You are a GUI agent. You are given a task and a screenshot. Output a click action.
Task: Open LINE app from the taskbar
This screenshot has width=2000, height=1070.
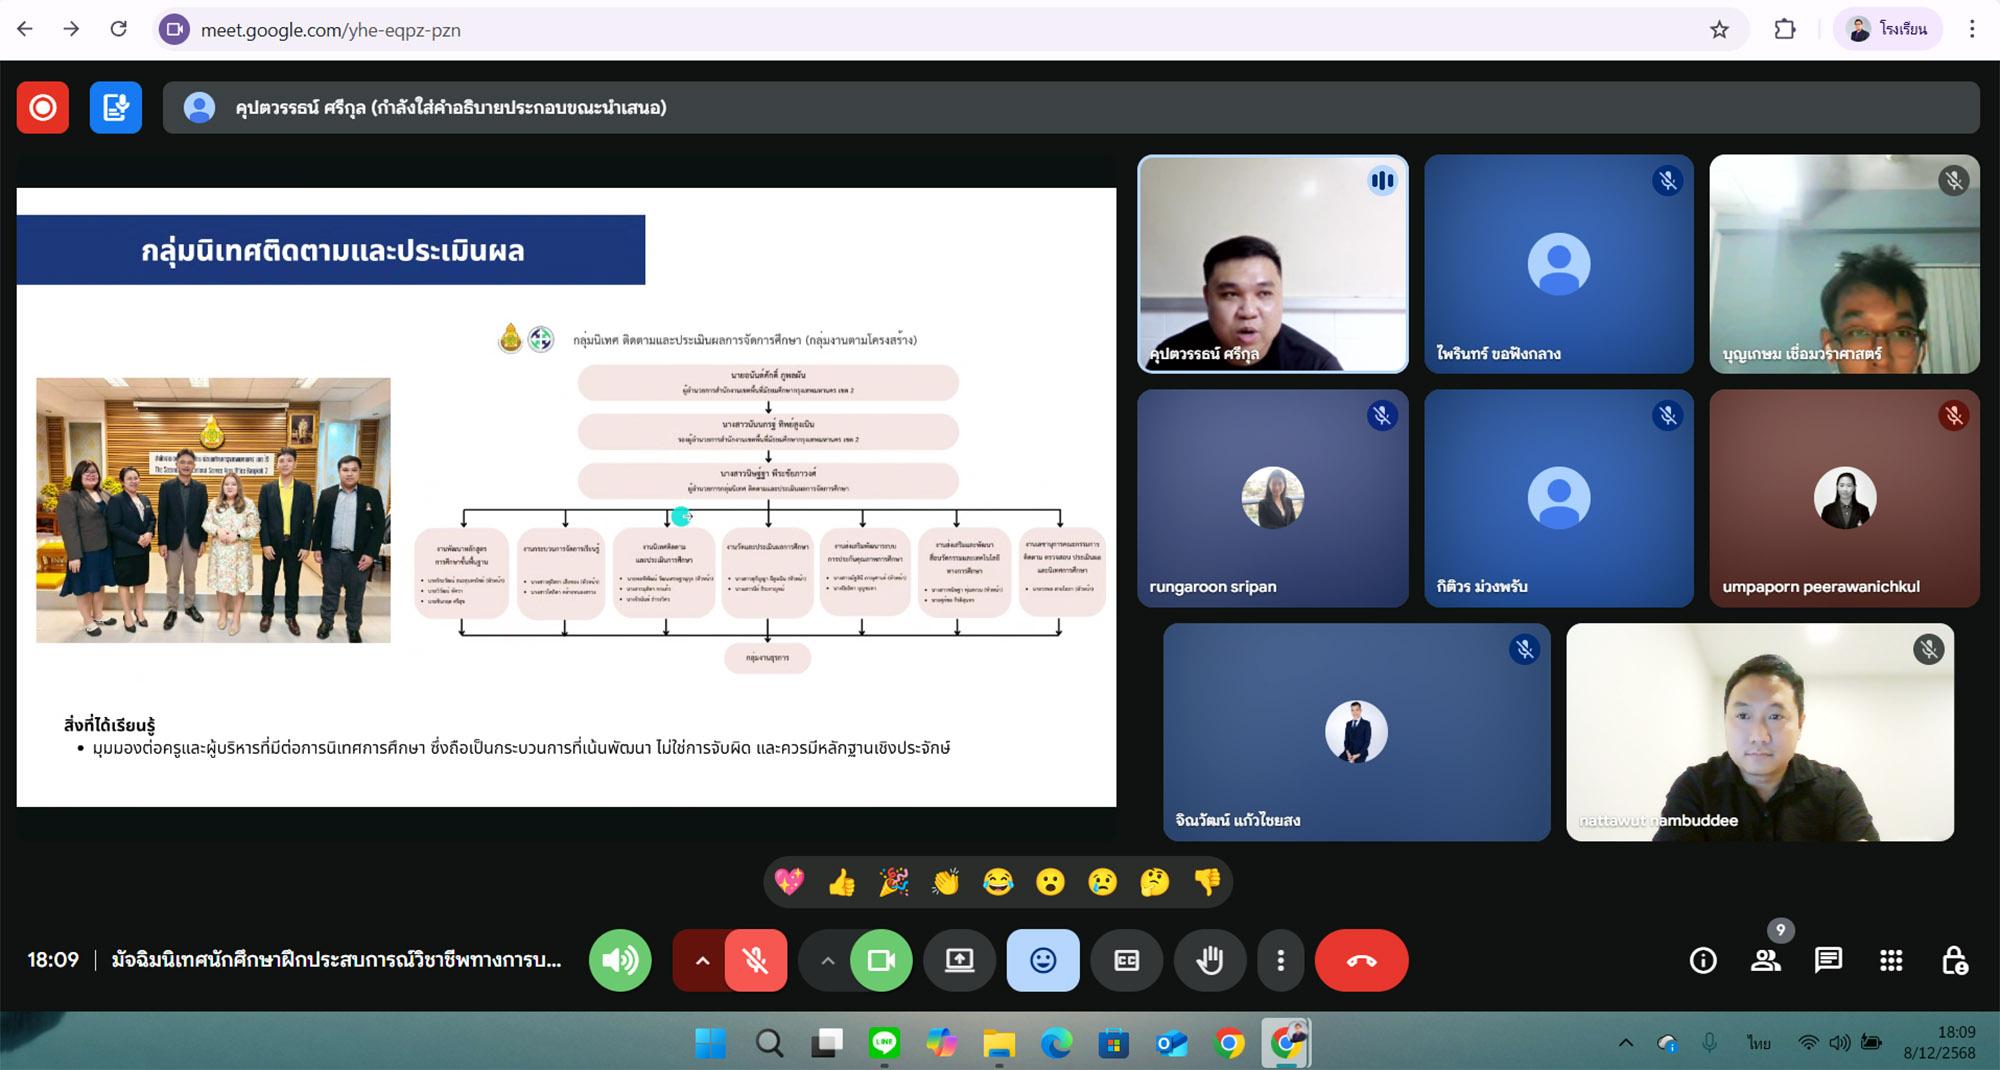[x=884, y=1044]
